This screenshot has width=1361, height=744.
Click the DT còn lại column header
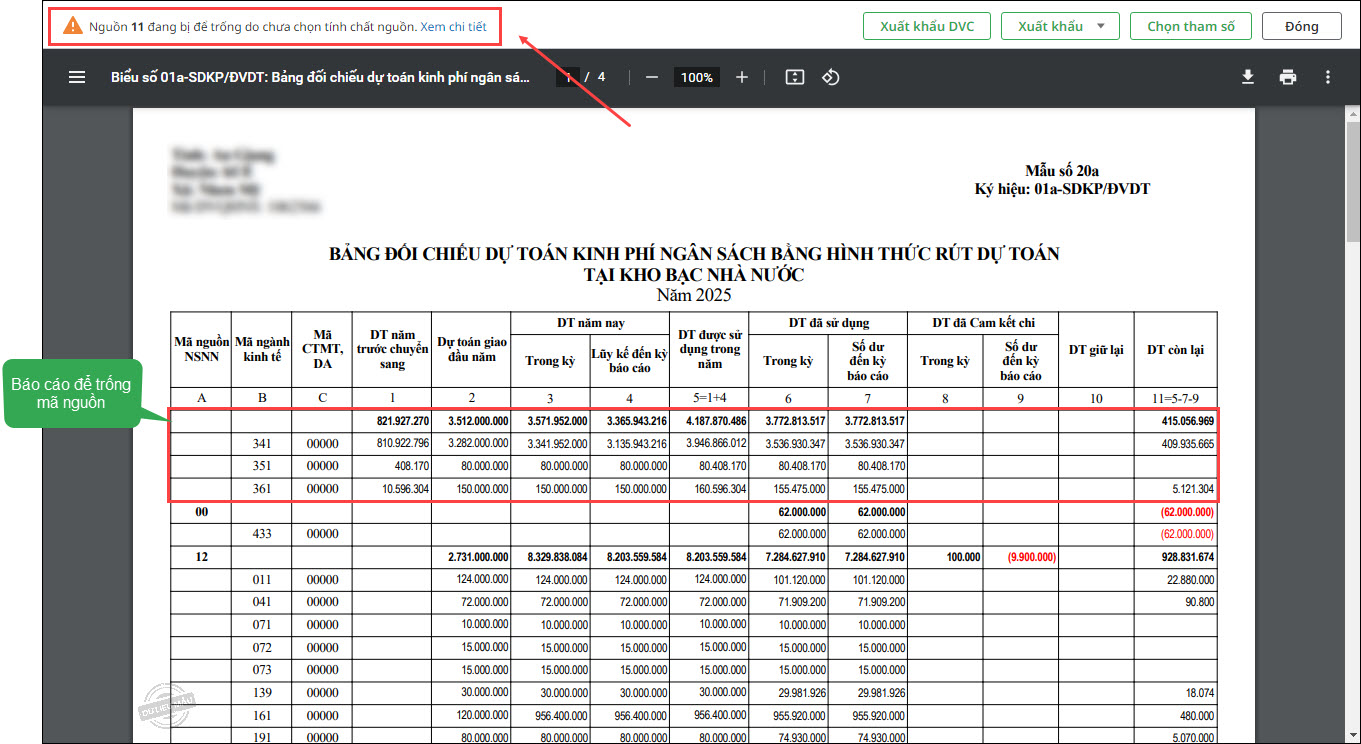[1175, 349]
